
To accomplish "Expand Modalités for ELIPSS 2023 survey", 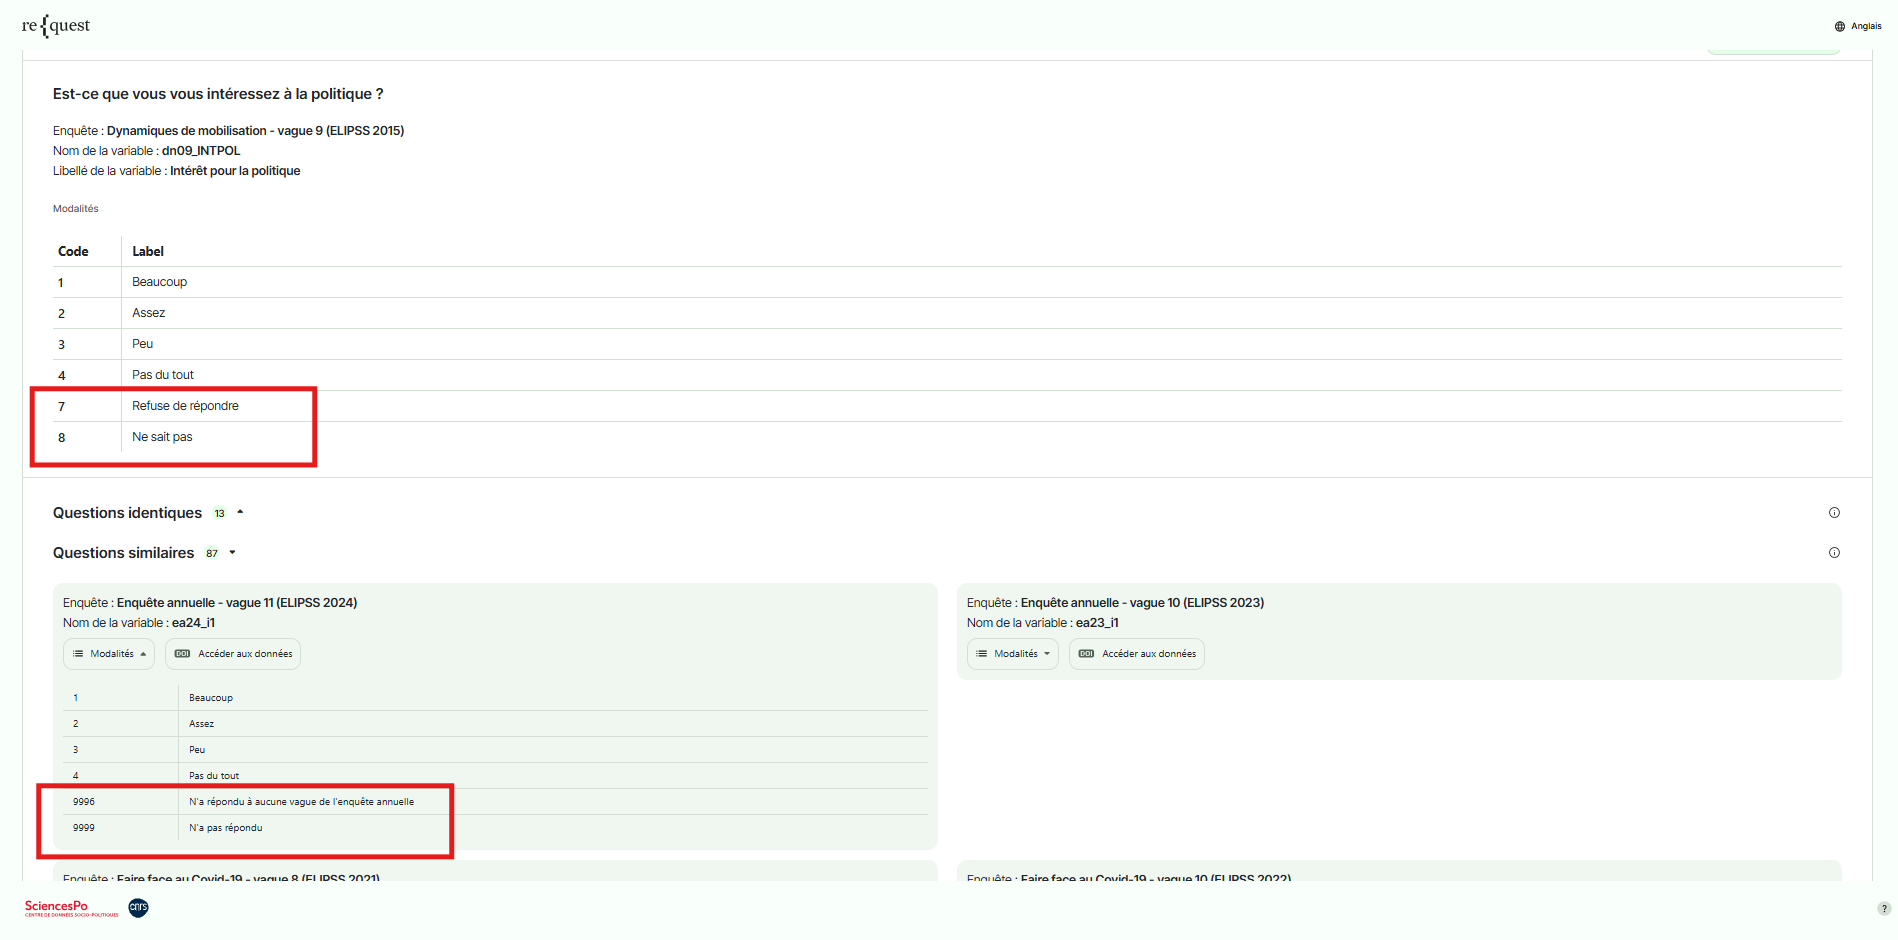I will (1014, 654).
